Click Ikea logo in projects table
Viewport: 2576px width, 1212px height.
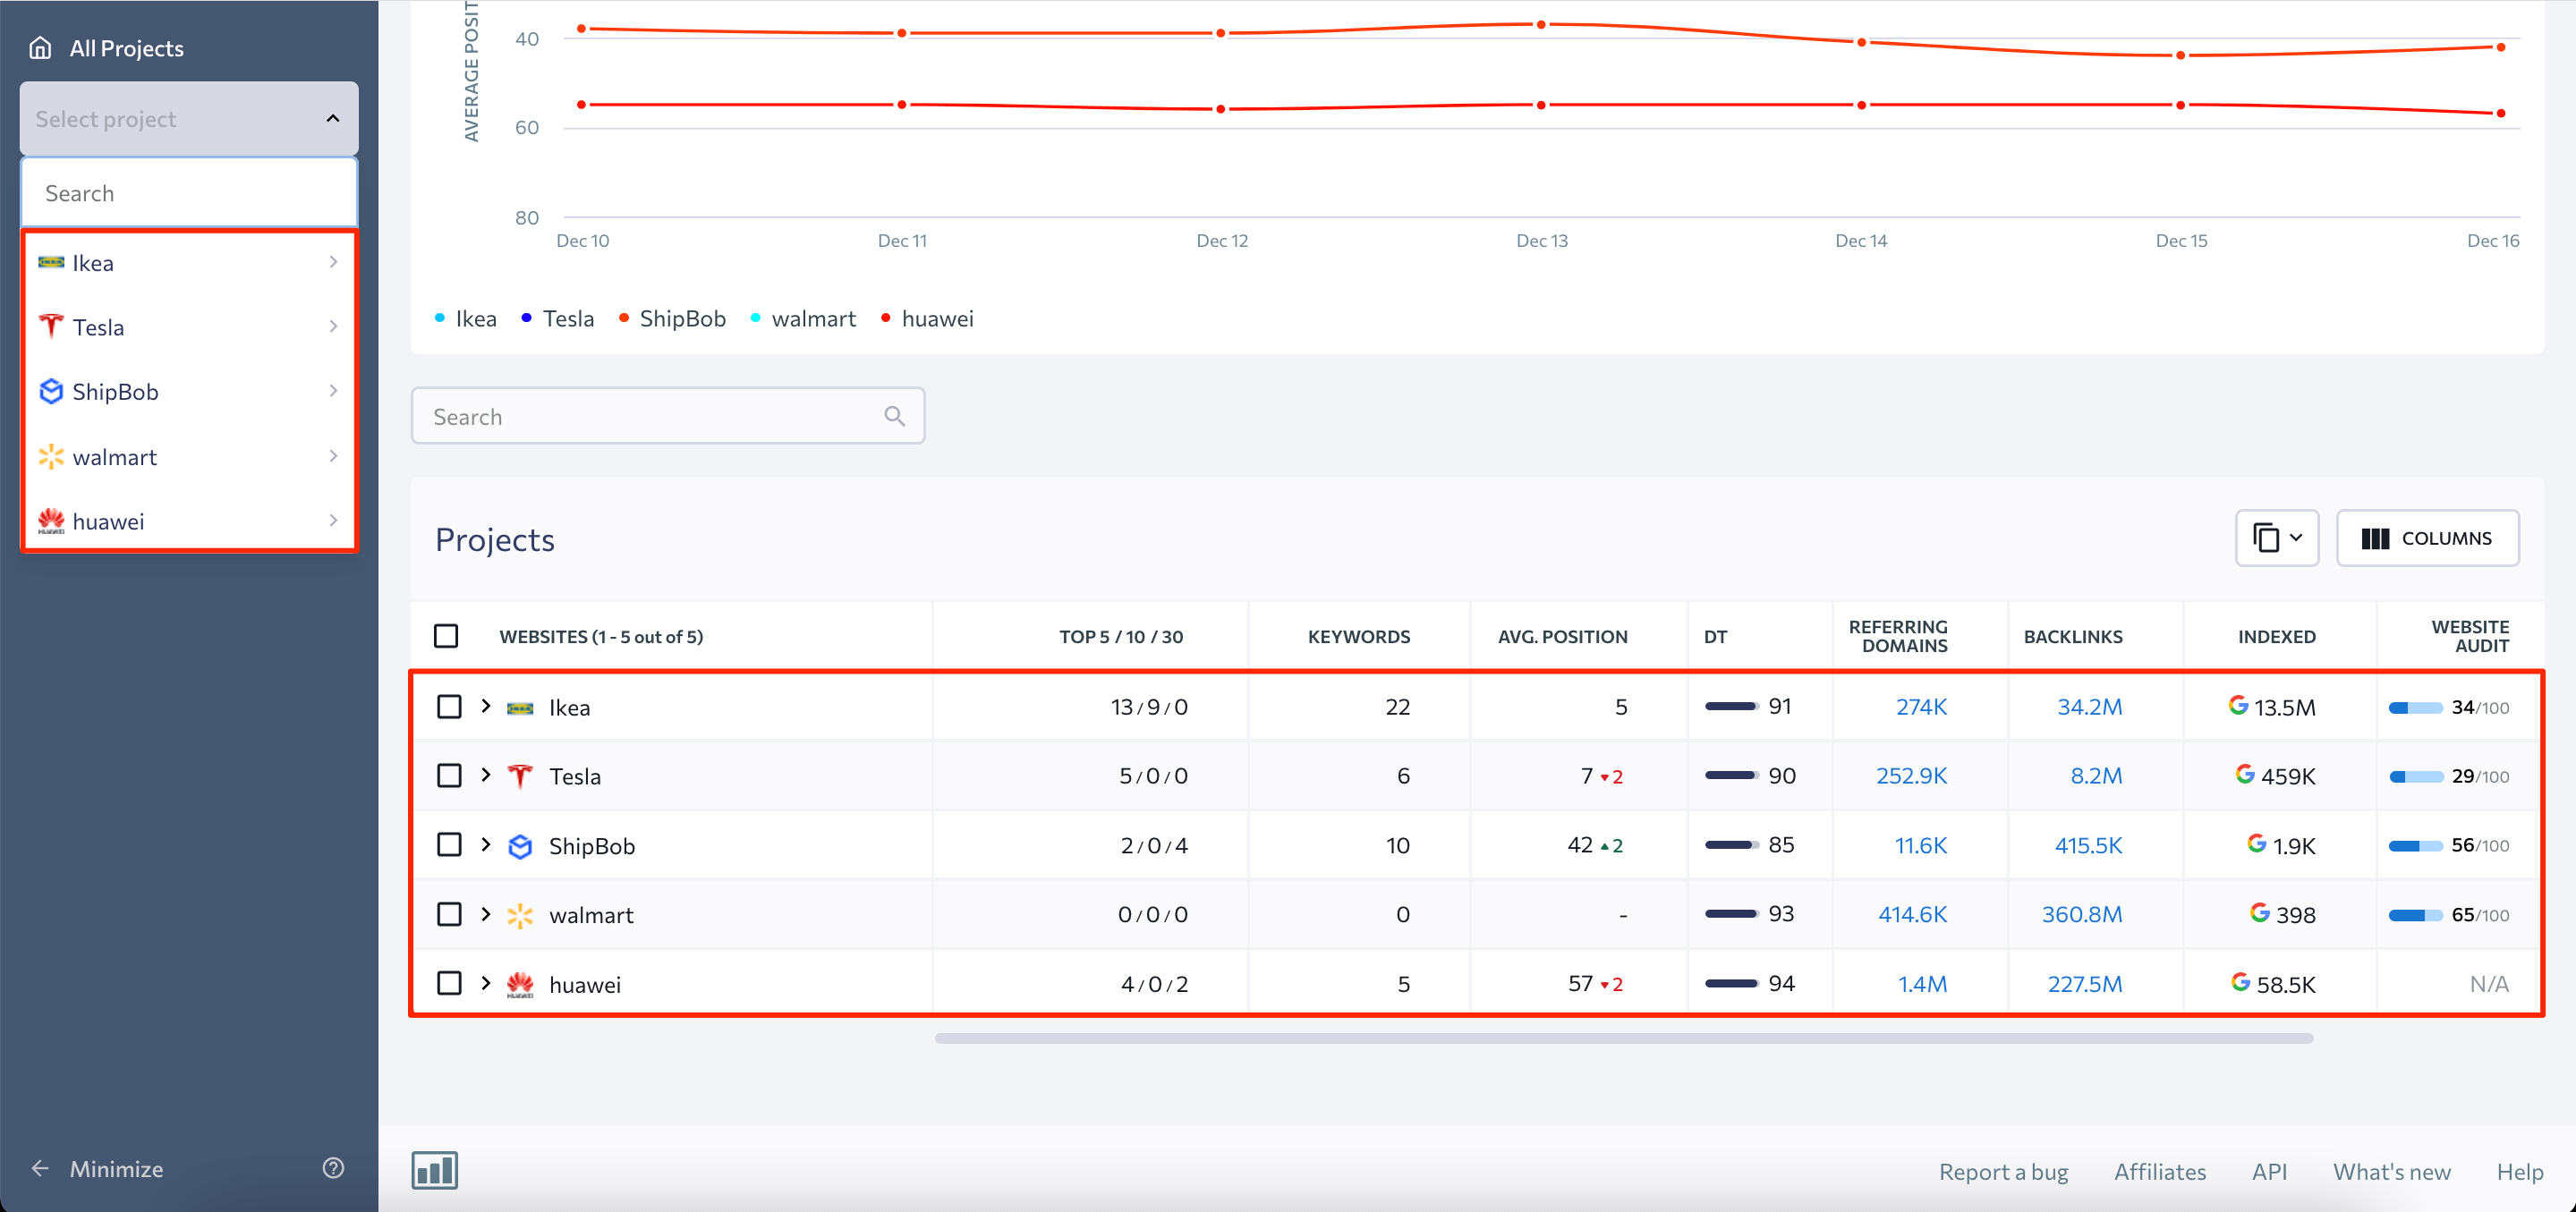pos(520,708)
